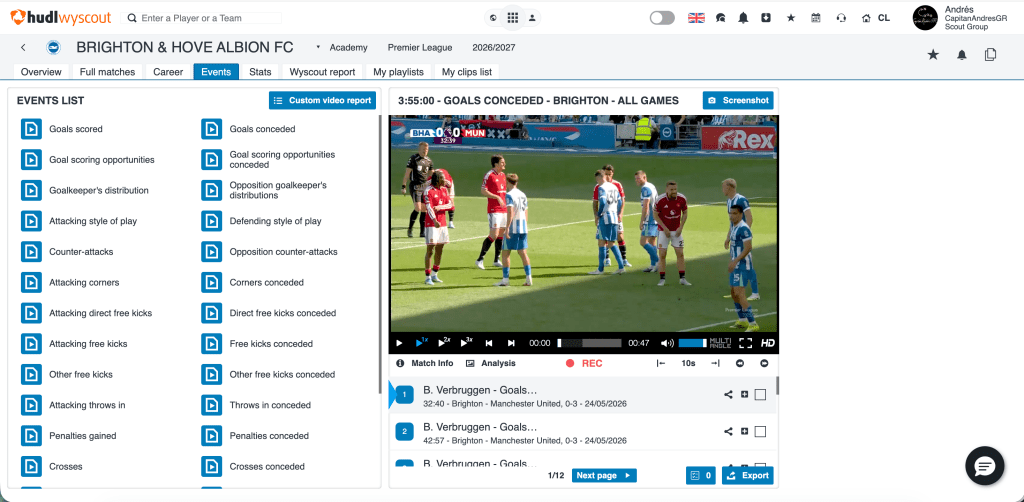Viewport: 1024px width, 502px height.
Task: Take a Screenshot of the video
Action: click(738, 101)
